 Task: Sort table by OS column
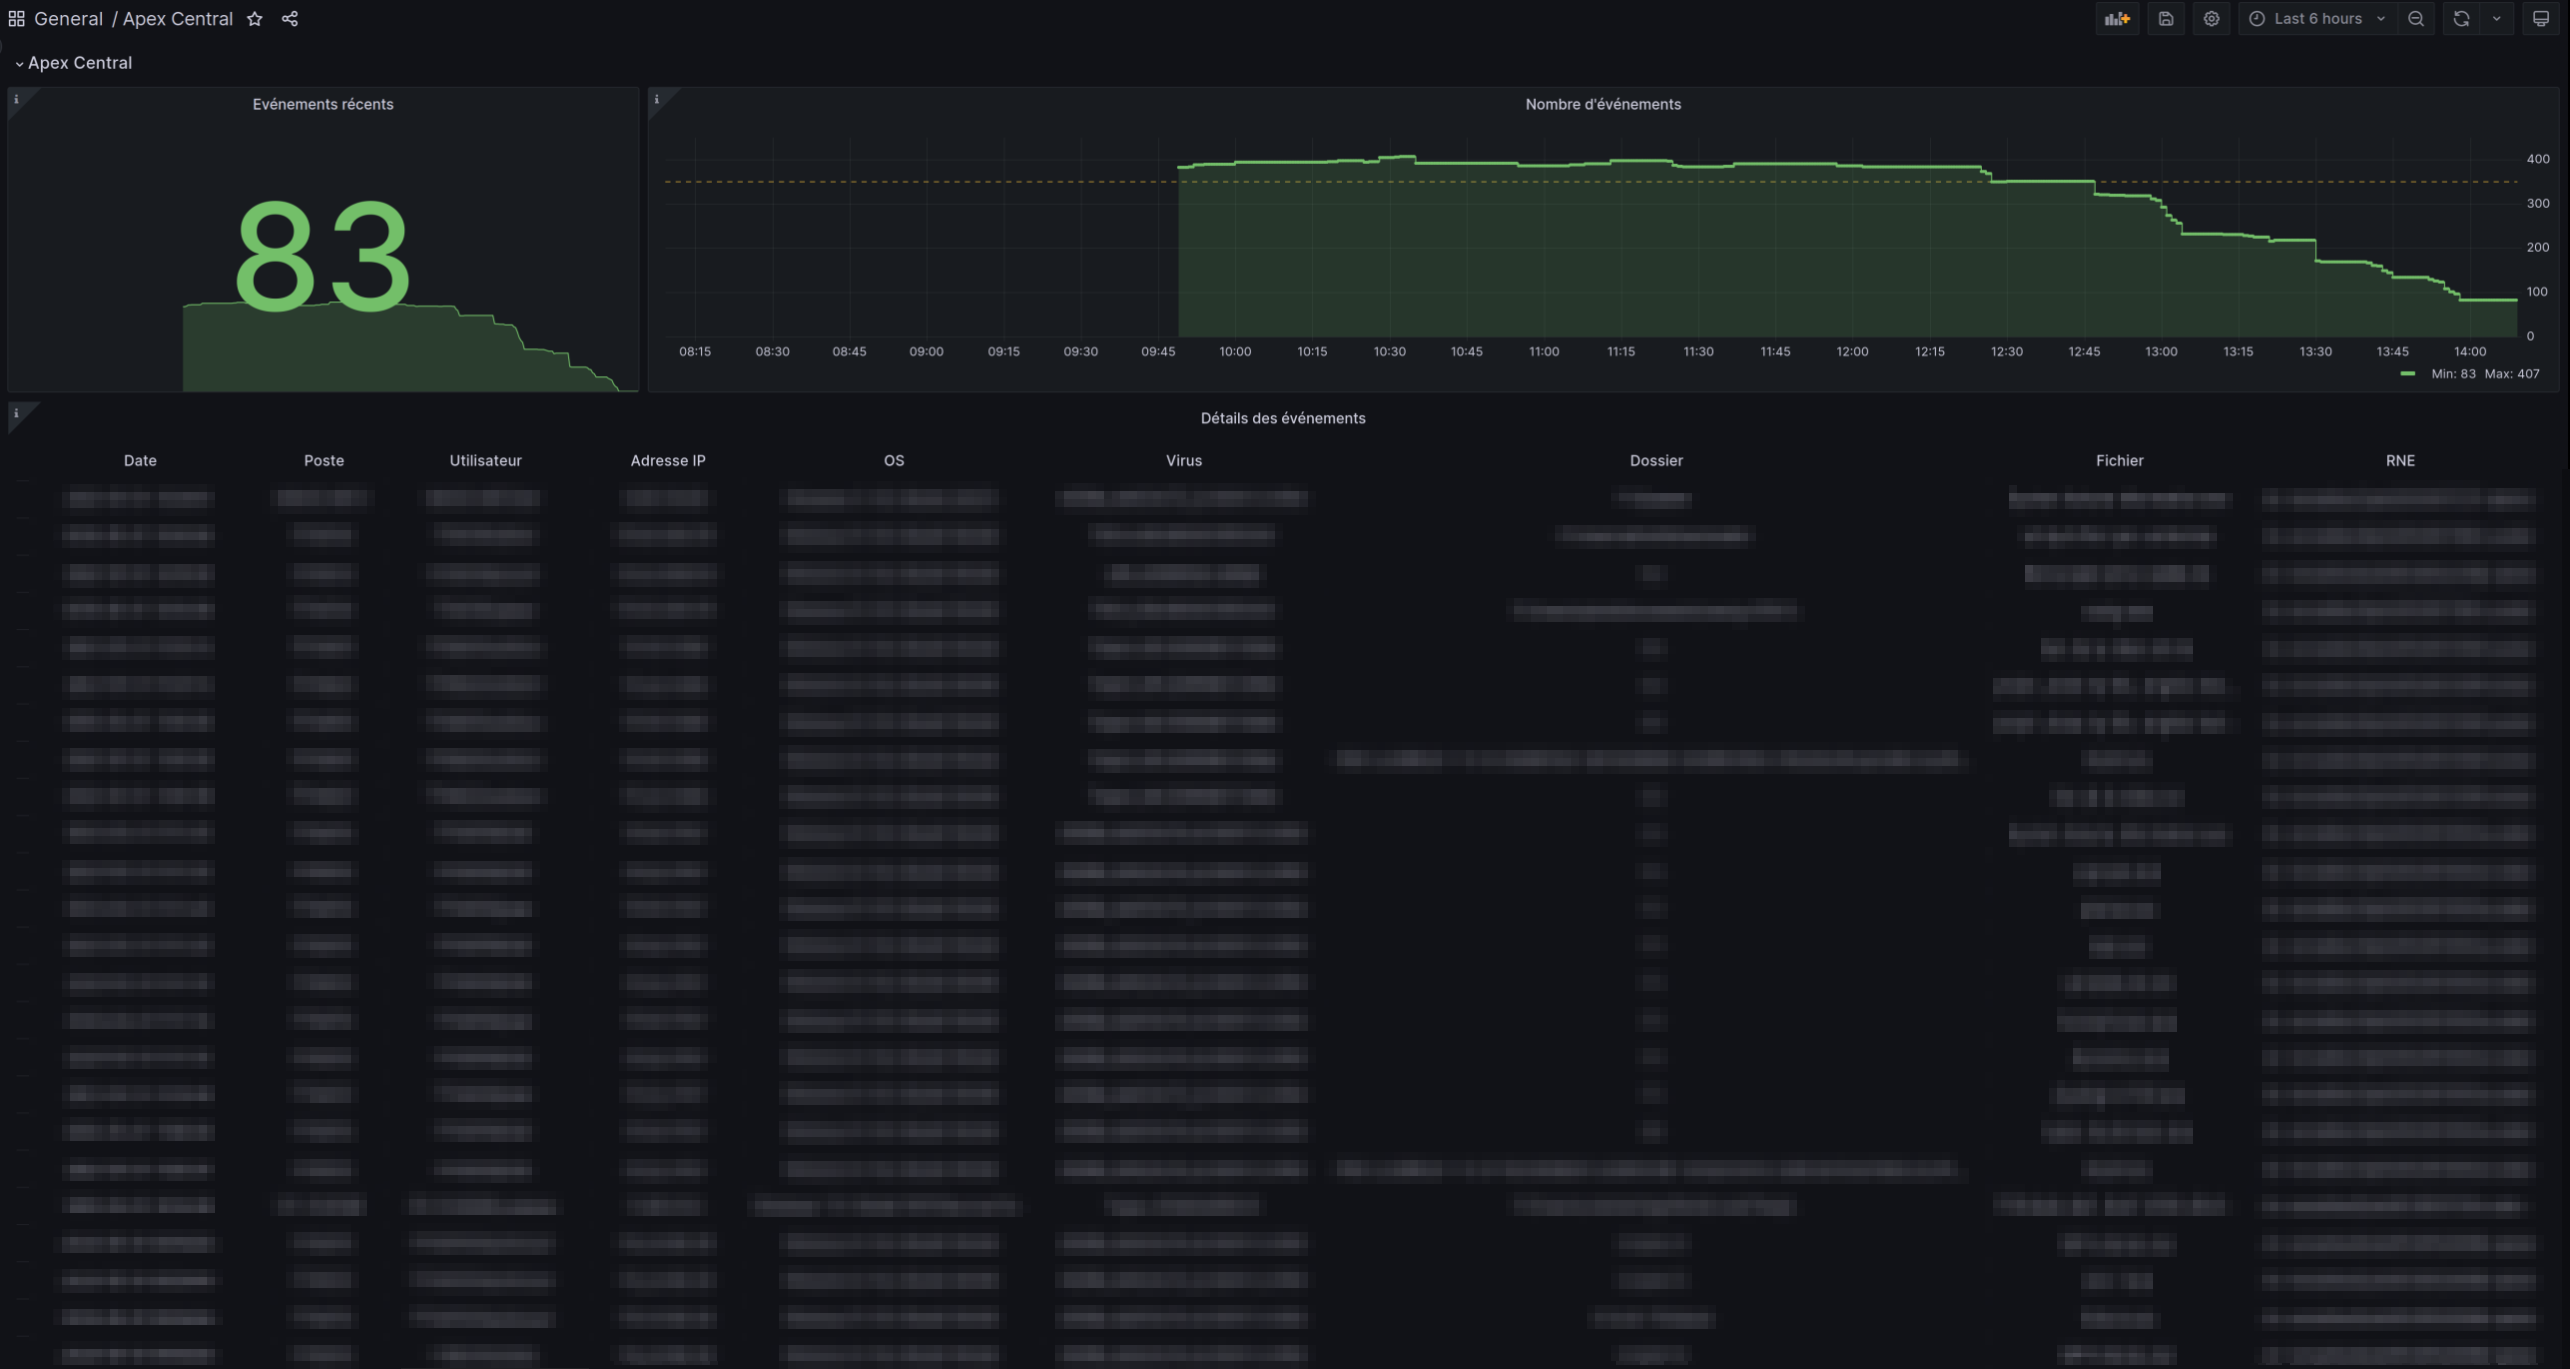point(894,460)
